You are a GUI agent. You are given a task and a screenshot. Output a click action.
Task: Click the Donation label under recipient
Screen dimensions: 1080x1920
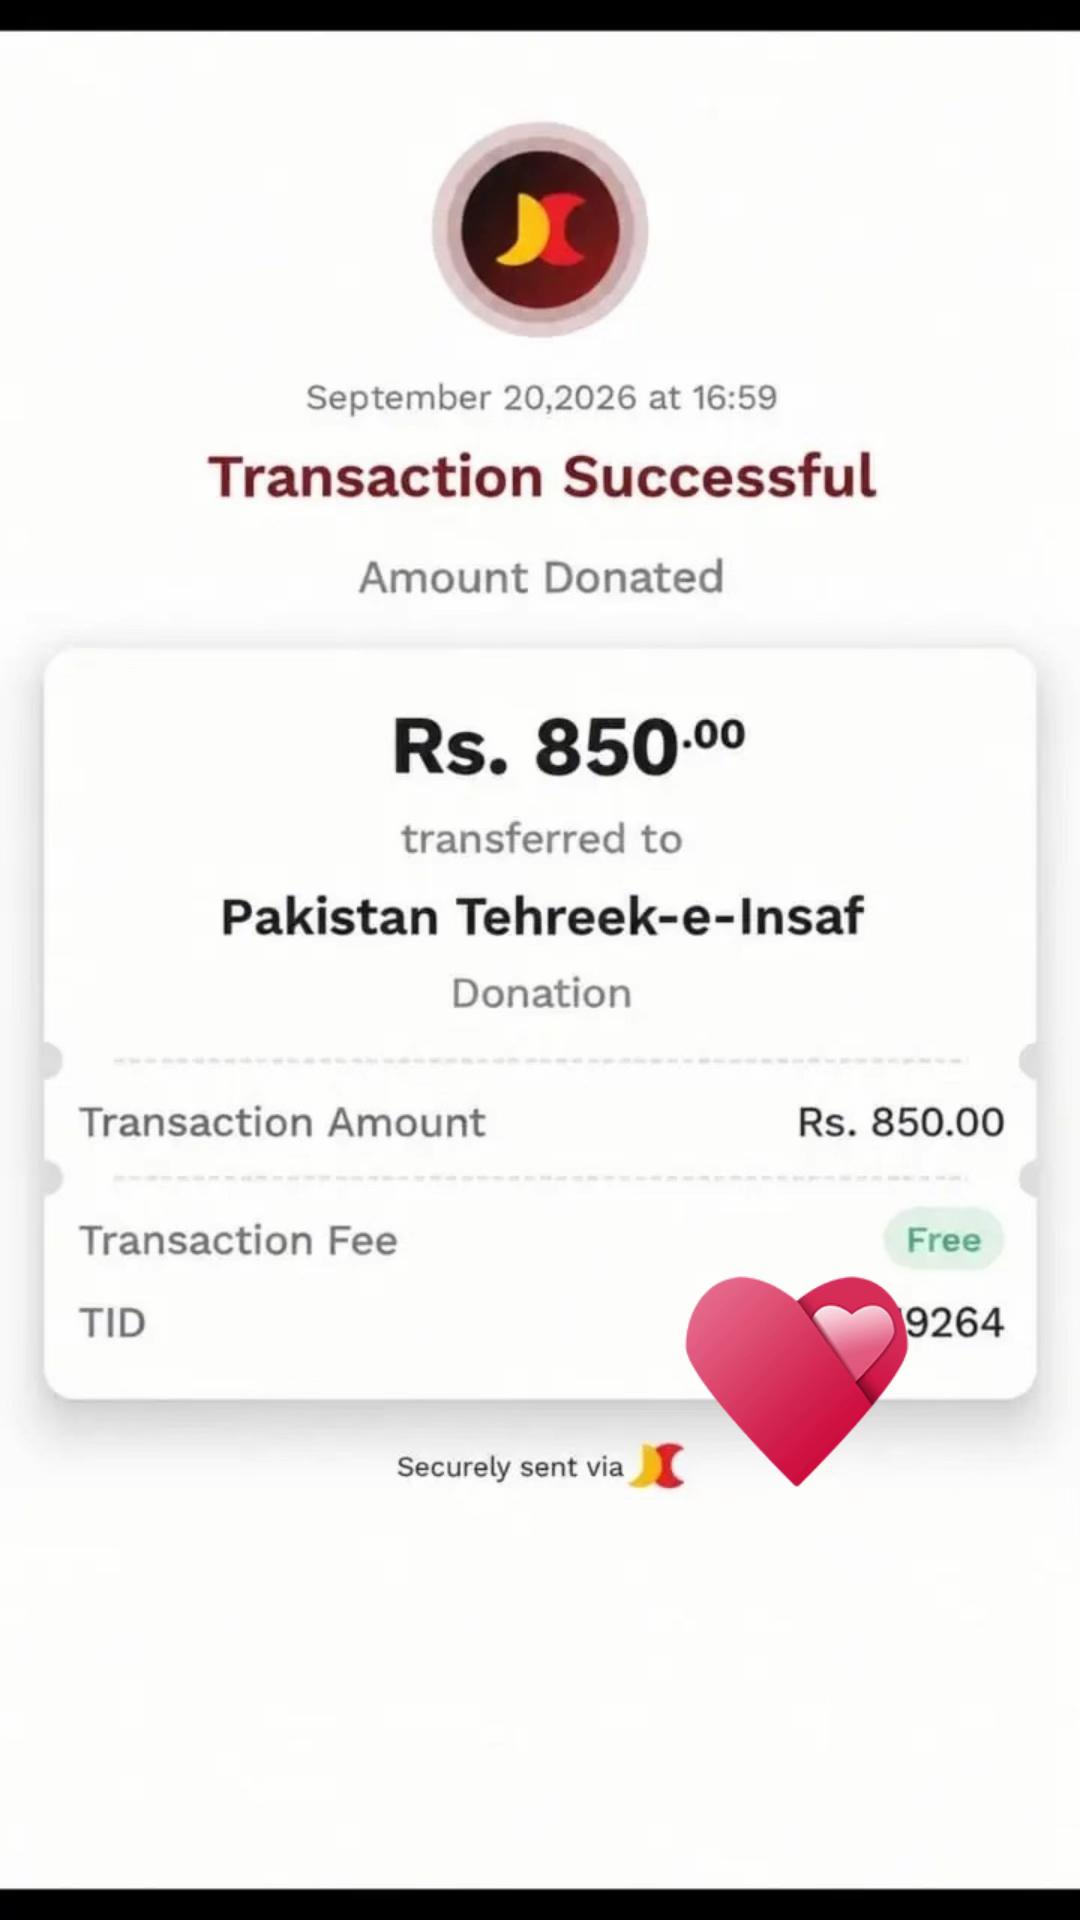coord(541,993)
